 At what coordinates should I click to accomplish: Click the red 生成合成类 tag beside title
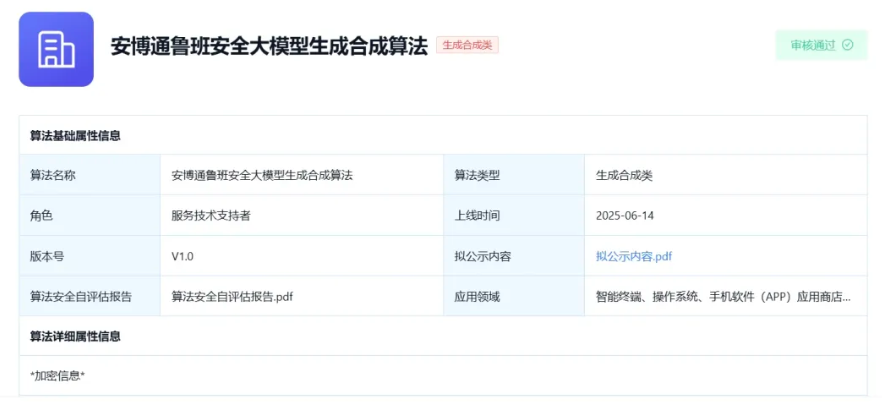pos(467,45)
